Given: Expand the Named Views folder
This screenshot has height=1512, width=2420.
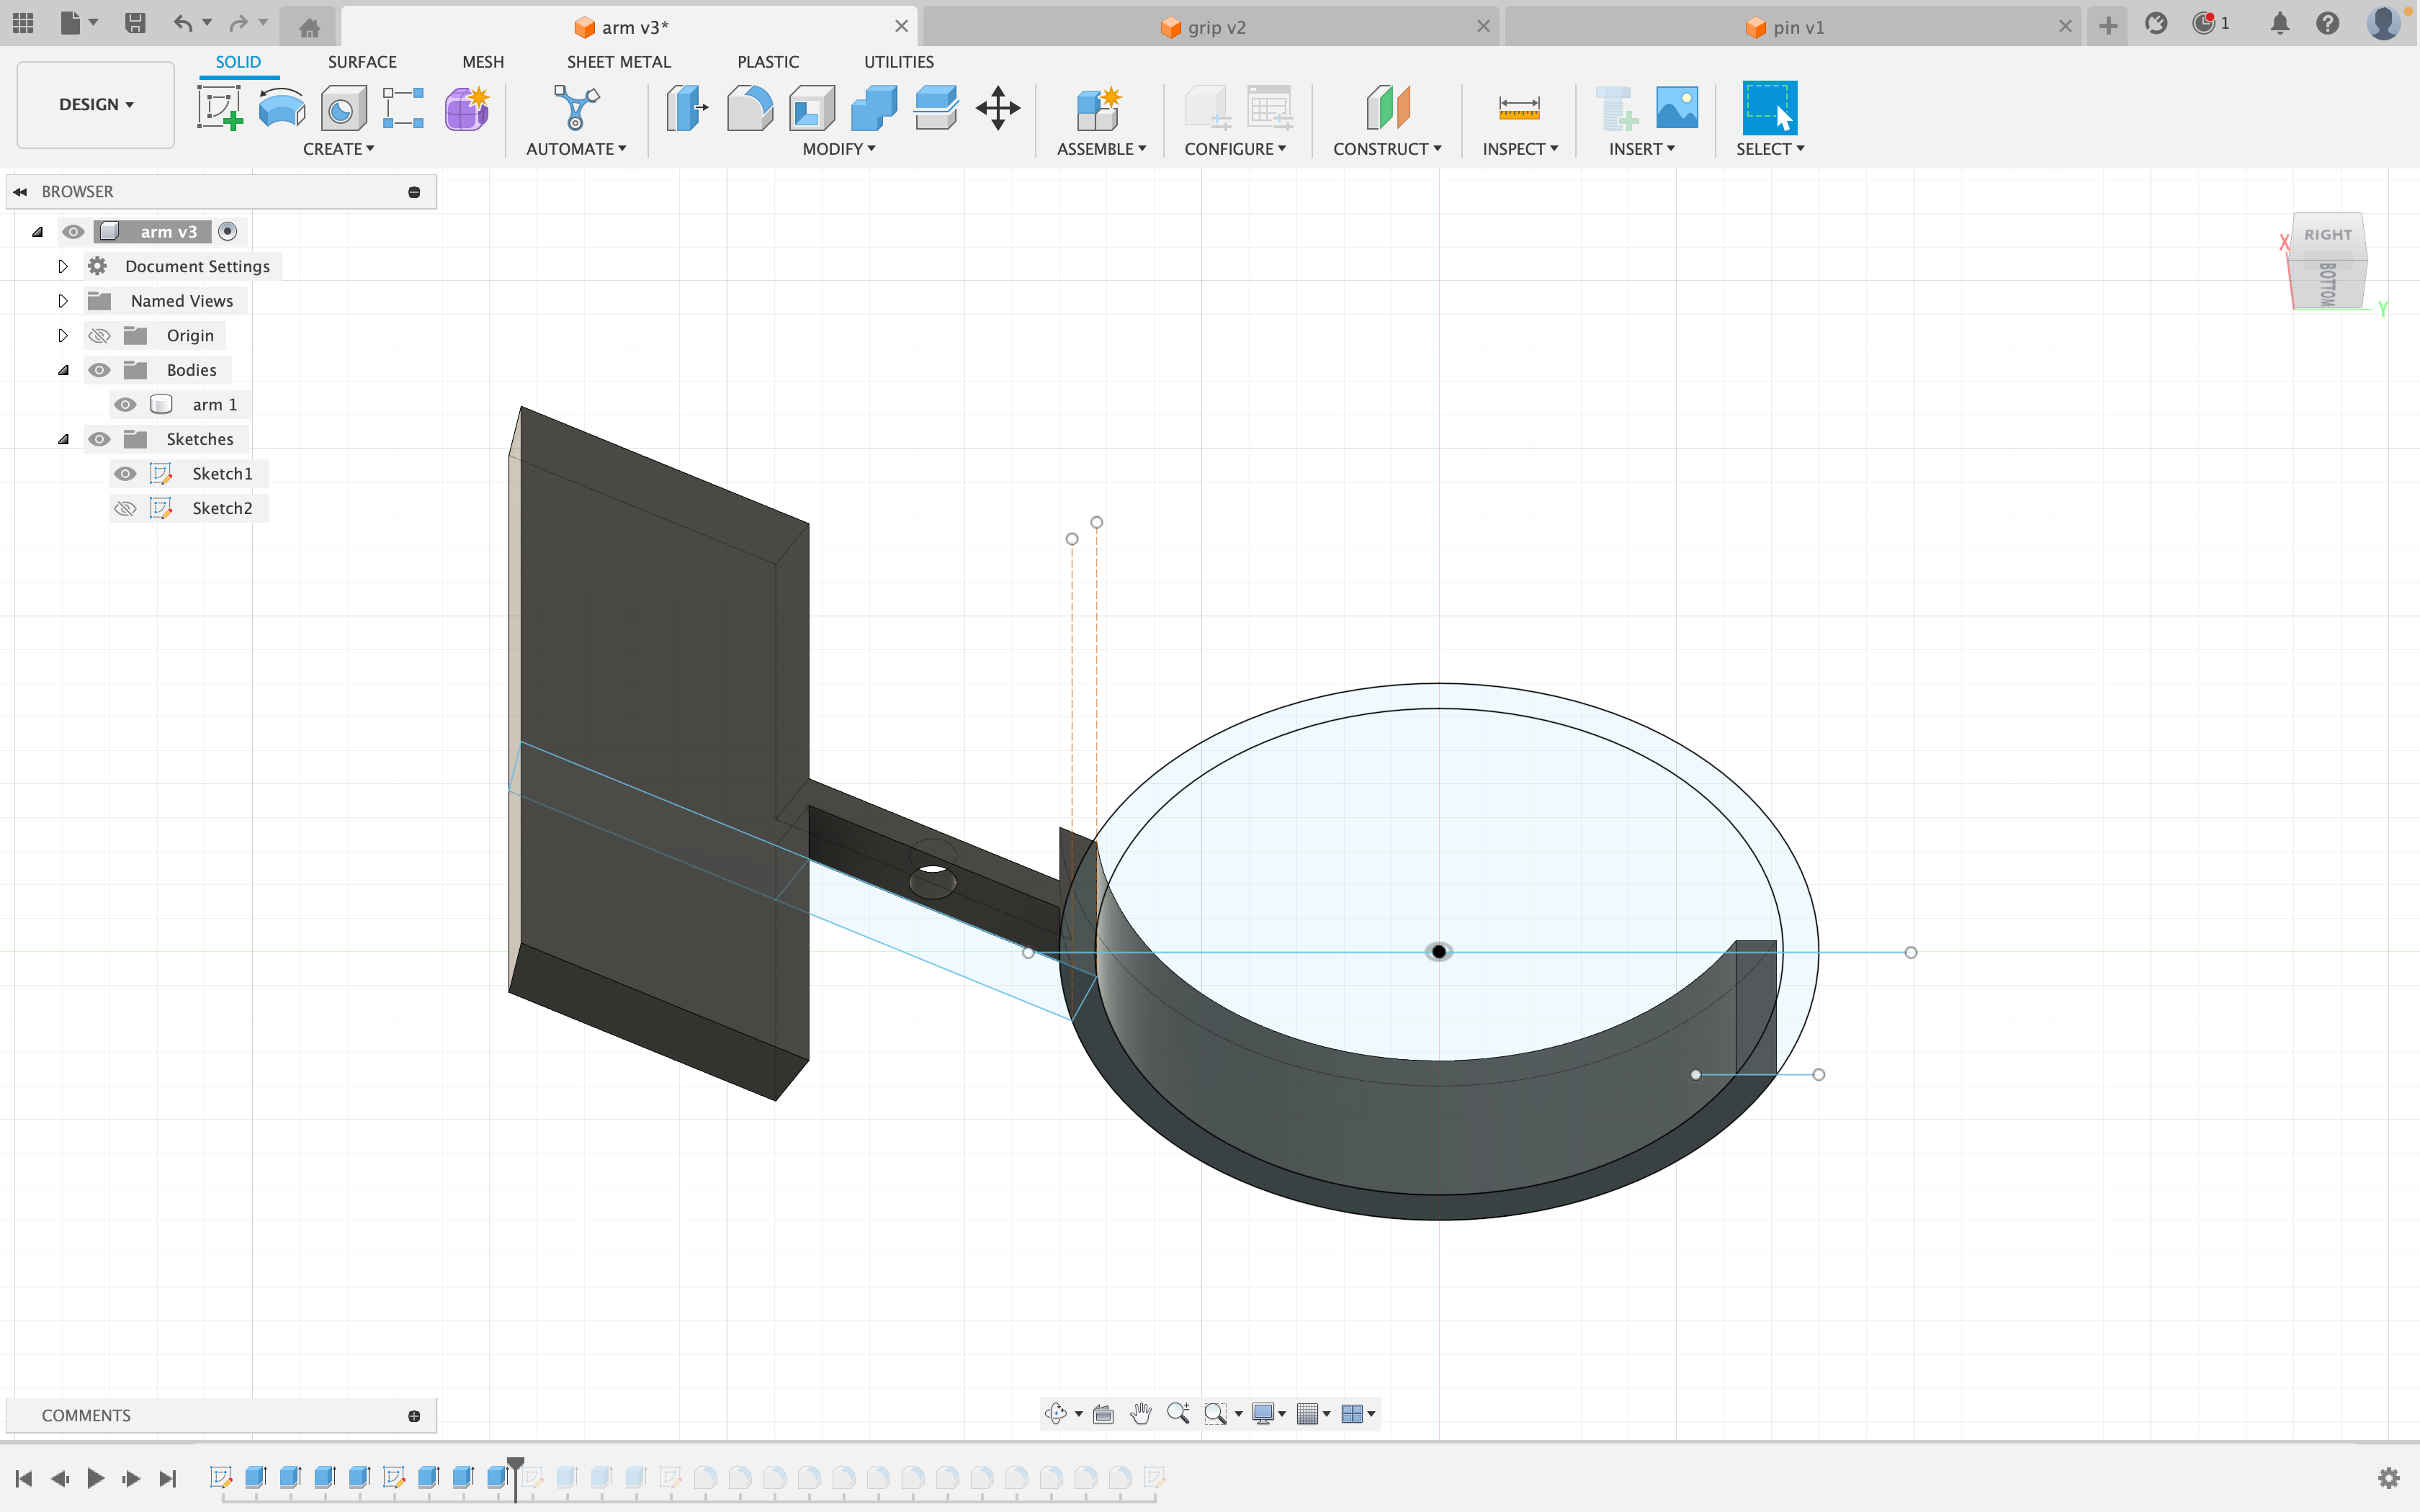Looking at the screenshot, I should click(61, 300).
